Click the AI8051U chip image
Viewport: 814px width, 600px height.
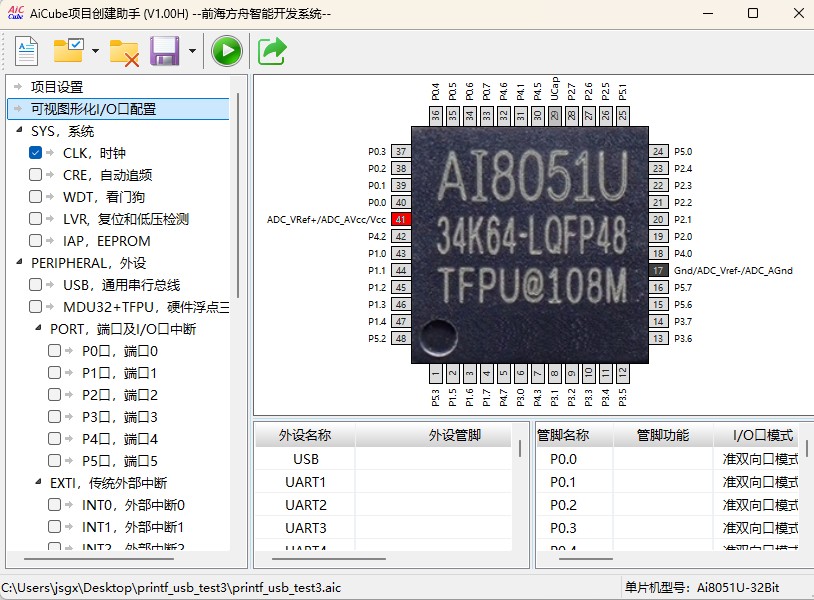(x=530, y=244)
